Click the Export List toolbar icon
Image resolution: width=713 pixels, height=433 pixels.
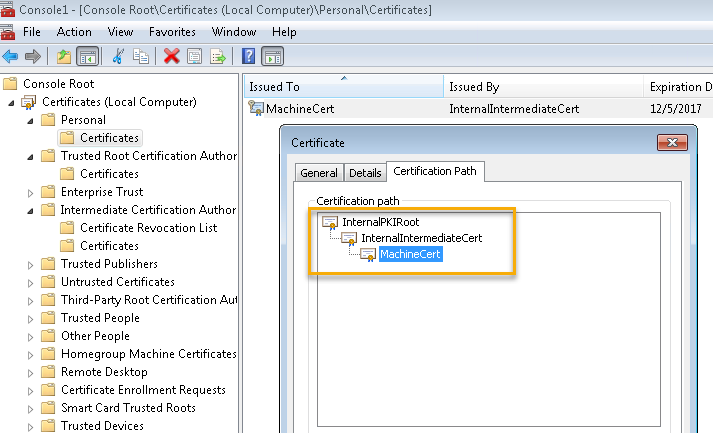coord(217,56)
